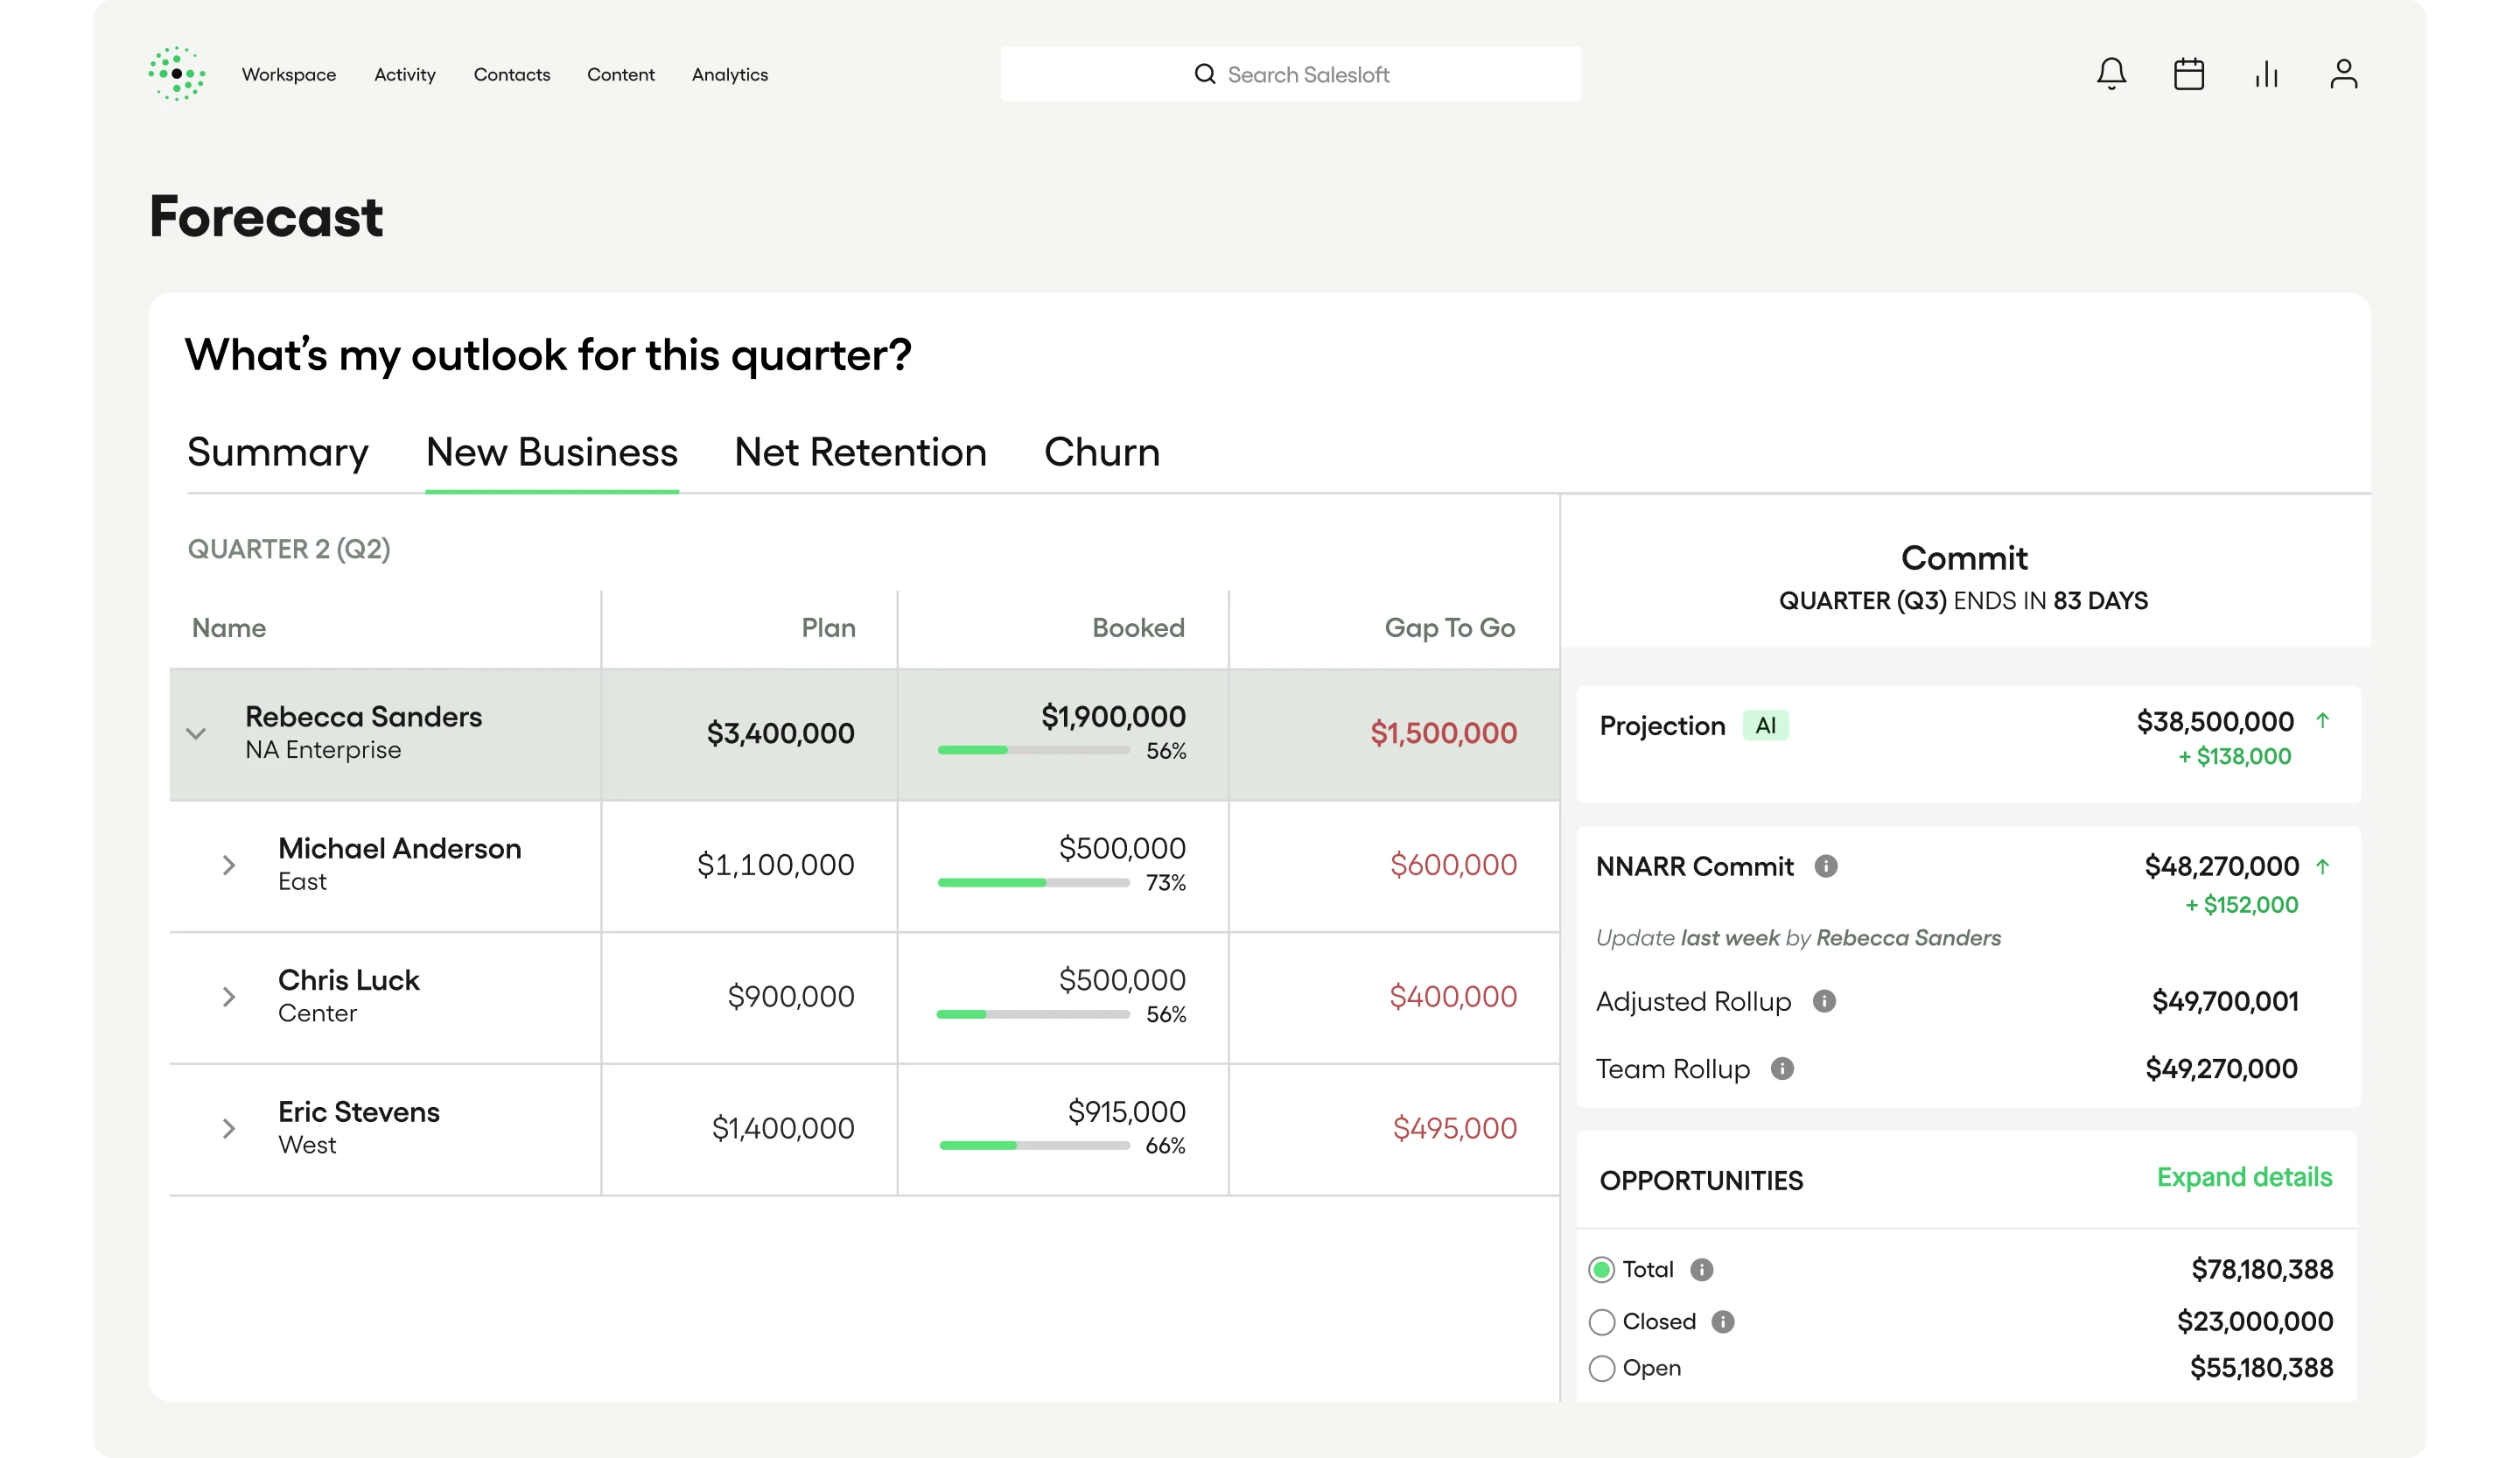Click Rebecca Sanders' 56% booked progress bar
The image size is (2520, 1458).
[x=1033, y=750]
